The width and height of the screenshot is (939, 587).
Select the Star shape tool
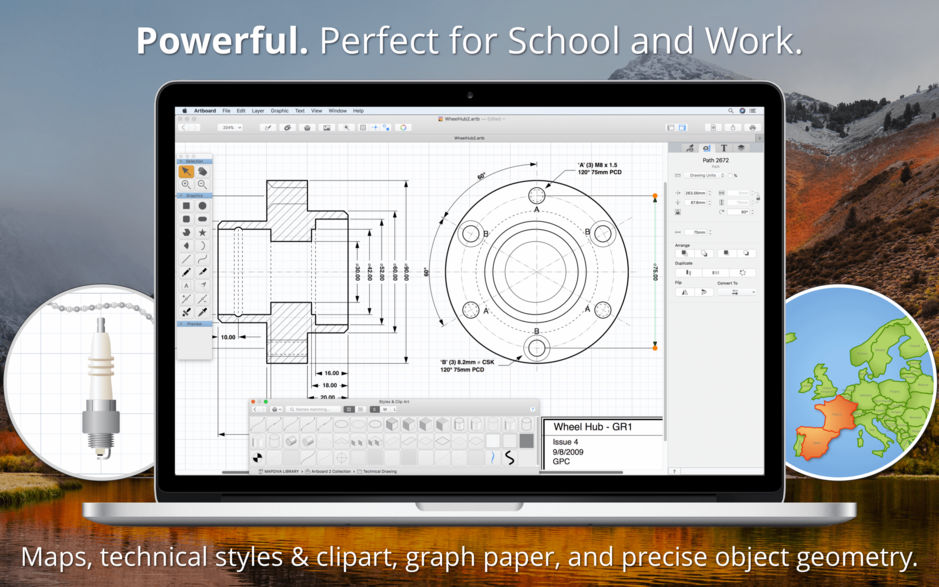201,234
